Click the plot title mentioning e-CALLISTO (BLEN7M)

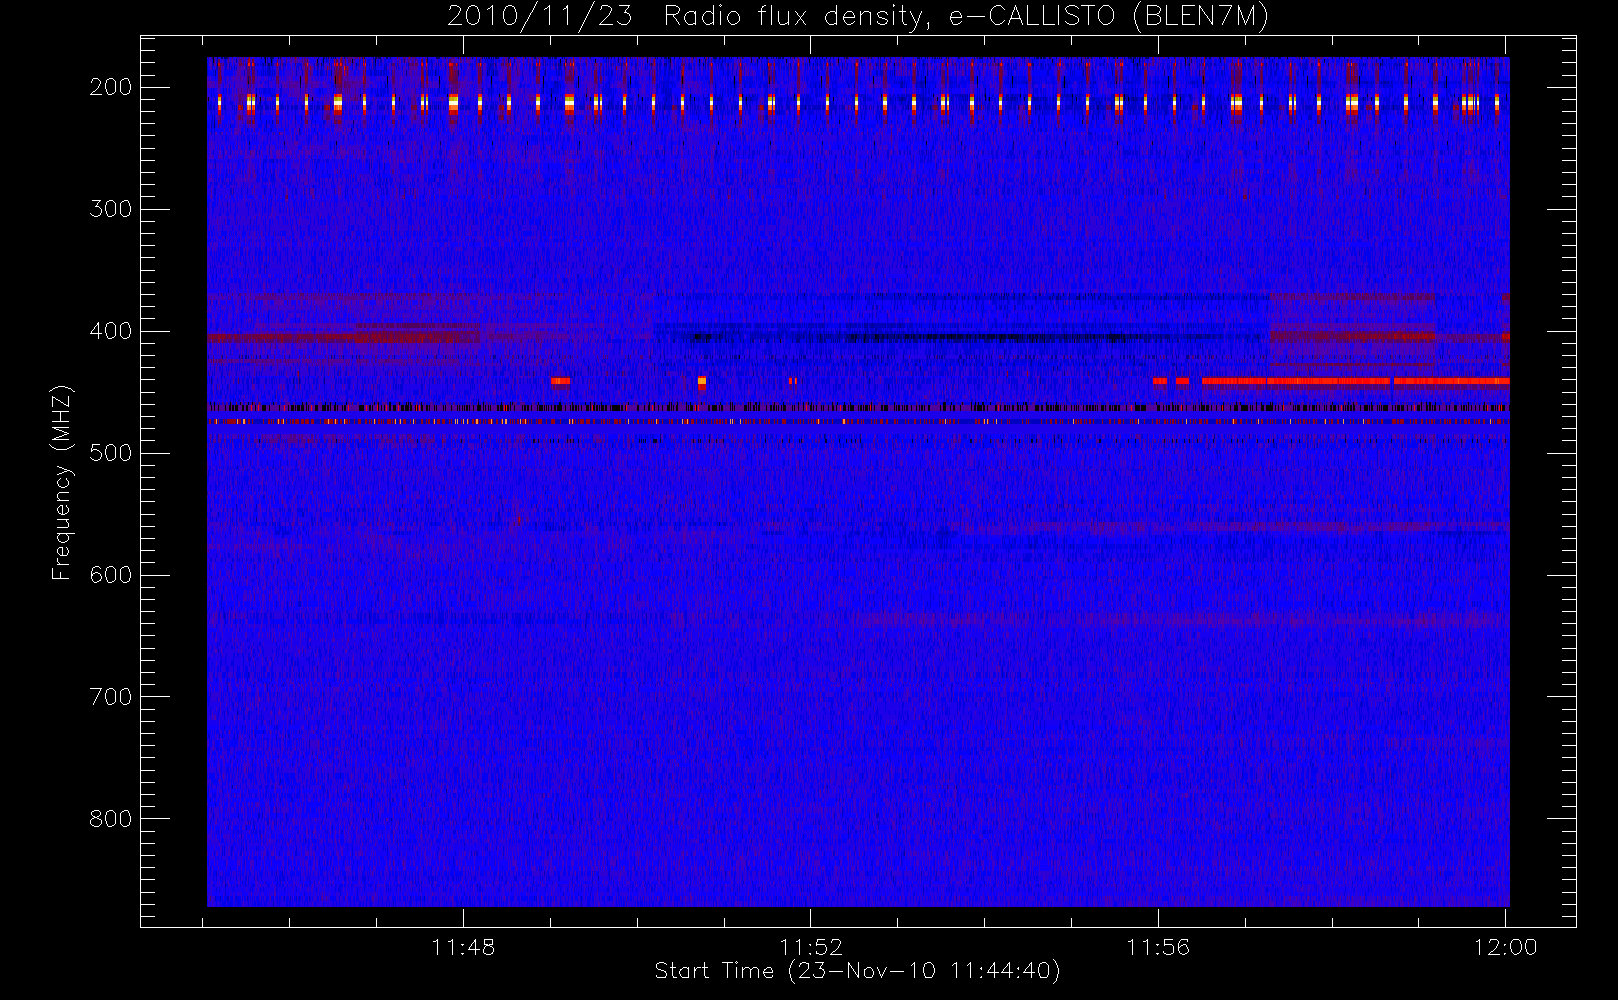[857, 17]
